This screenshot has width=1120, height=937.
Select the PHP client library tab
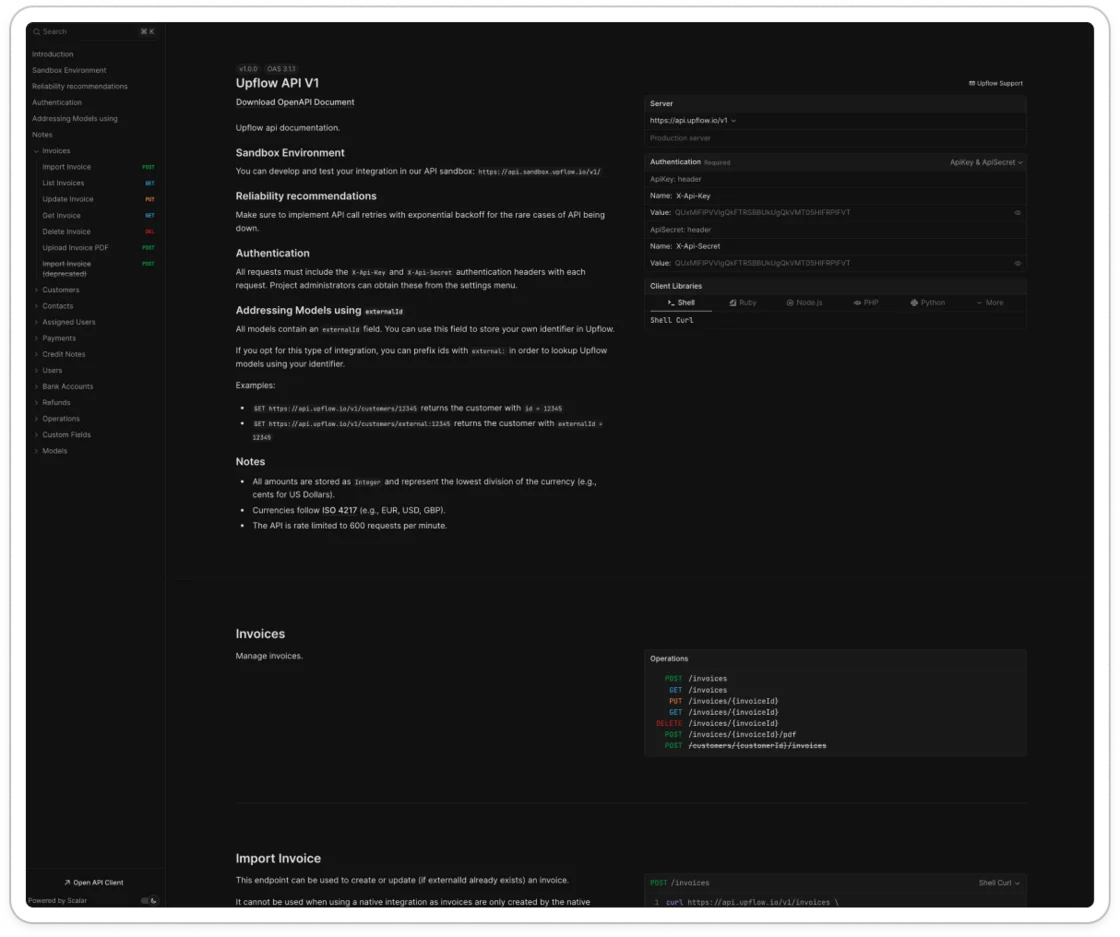pyautogui.click(x=866, y=303)
